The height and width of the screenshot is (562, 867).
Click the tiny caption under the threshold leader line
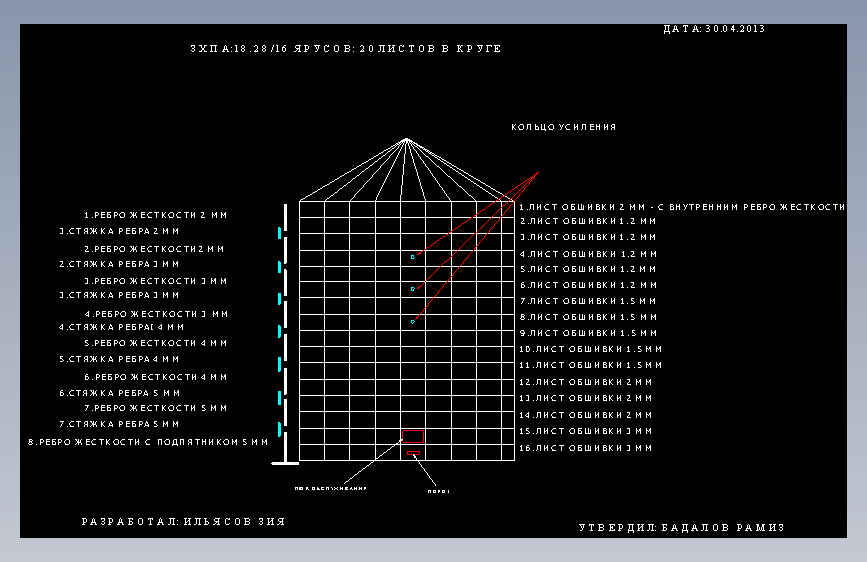coord(438,492)
